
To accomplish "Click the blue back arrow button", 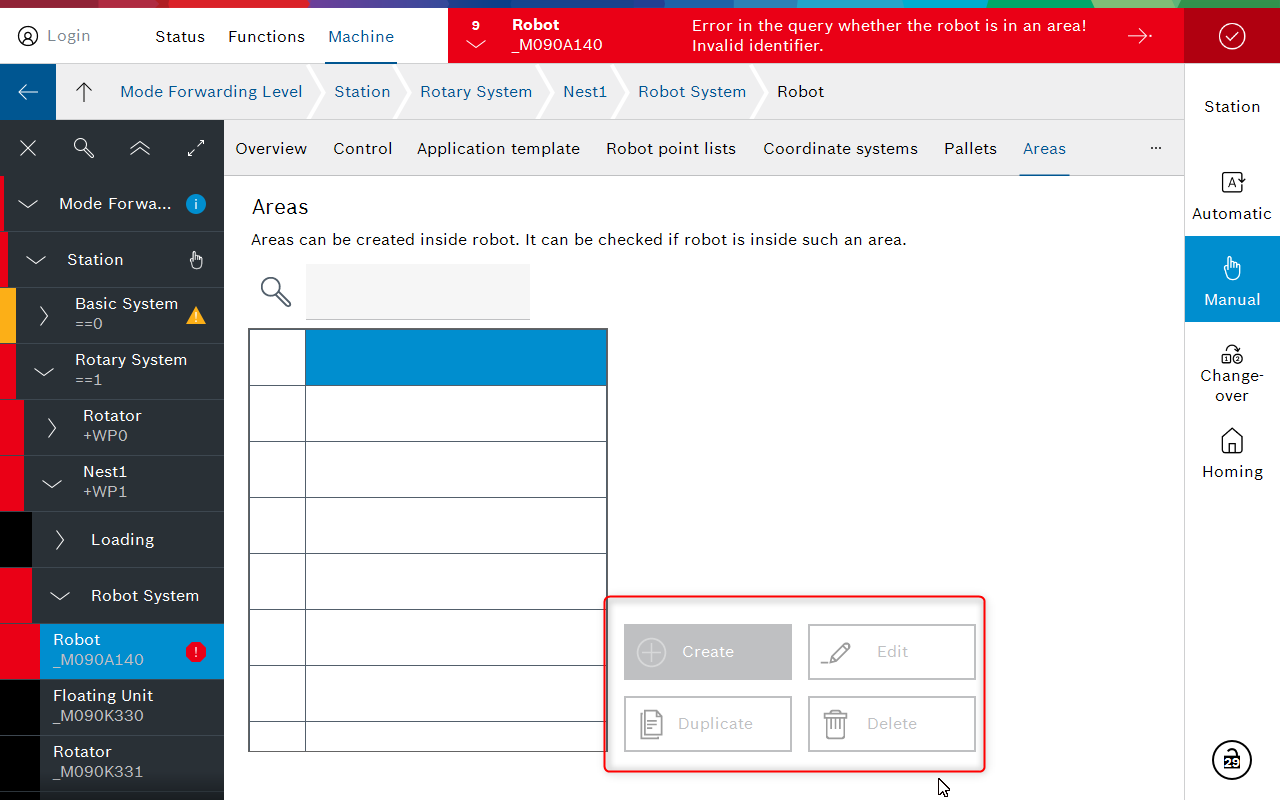I will click(28, 92).
